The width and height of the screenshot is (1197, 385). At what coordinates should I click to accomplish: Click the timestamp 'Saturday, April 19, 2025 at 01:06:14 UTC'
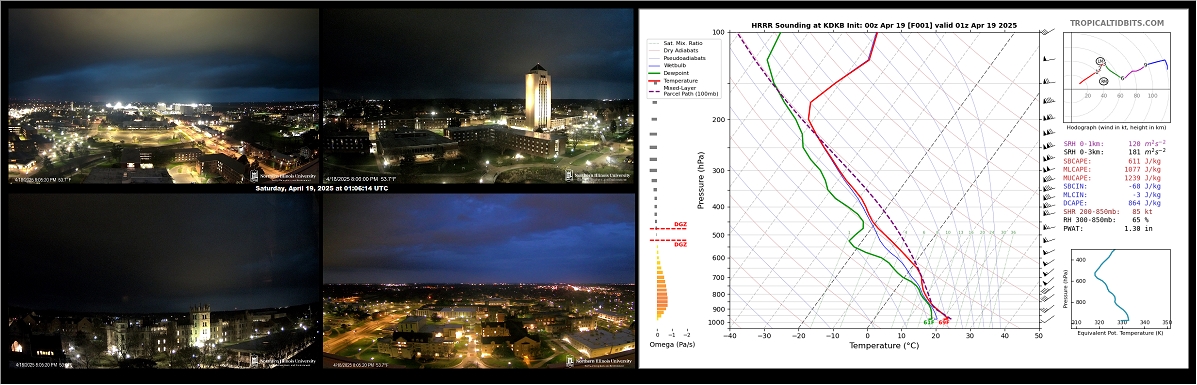tap(321, 188)
